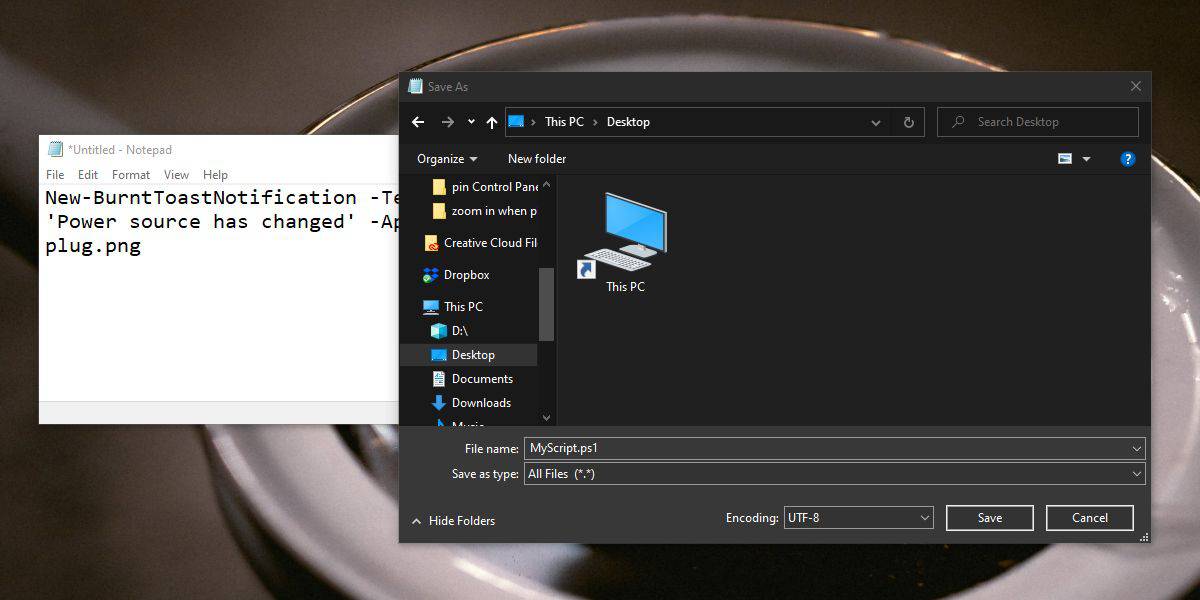Image resolution: width=1200 pixels, height=600 pixels.
Task: Open Documents in the navigation pane
Action: click(x=472, y=379)
